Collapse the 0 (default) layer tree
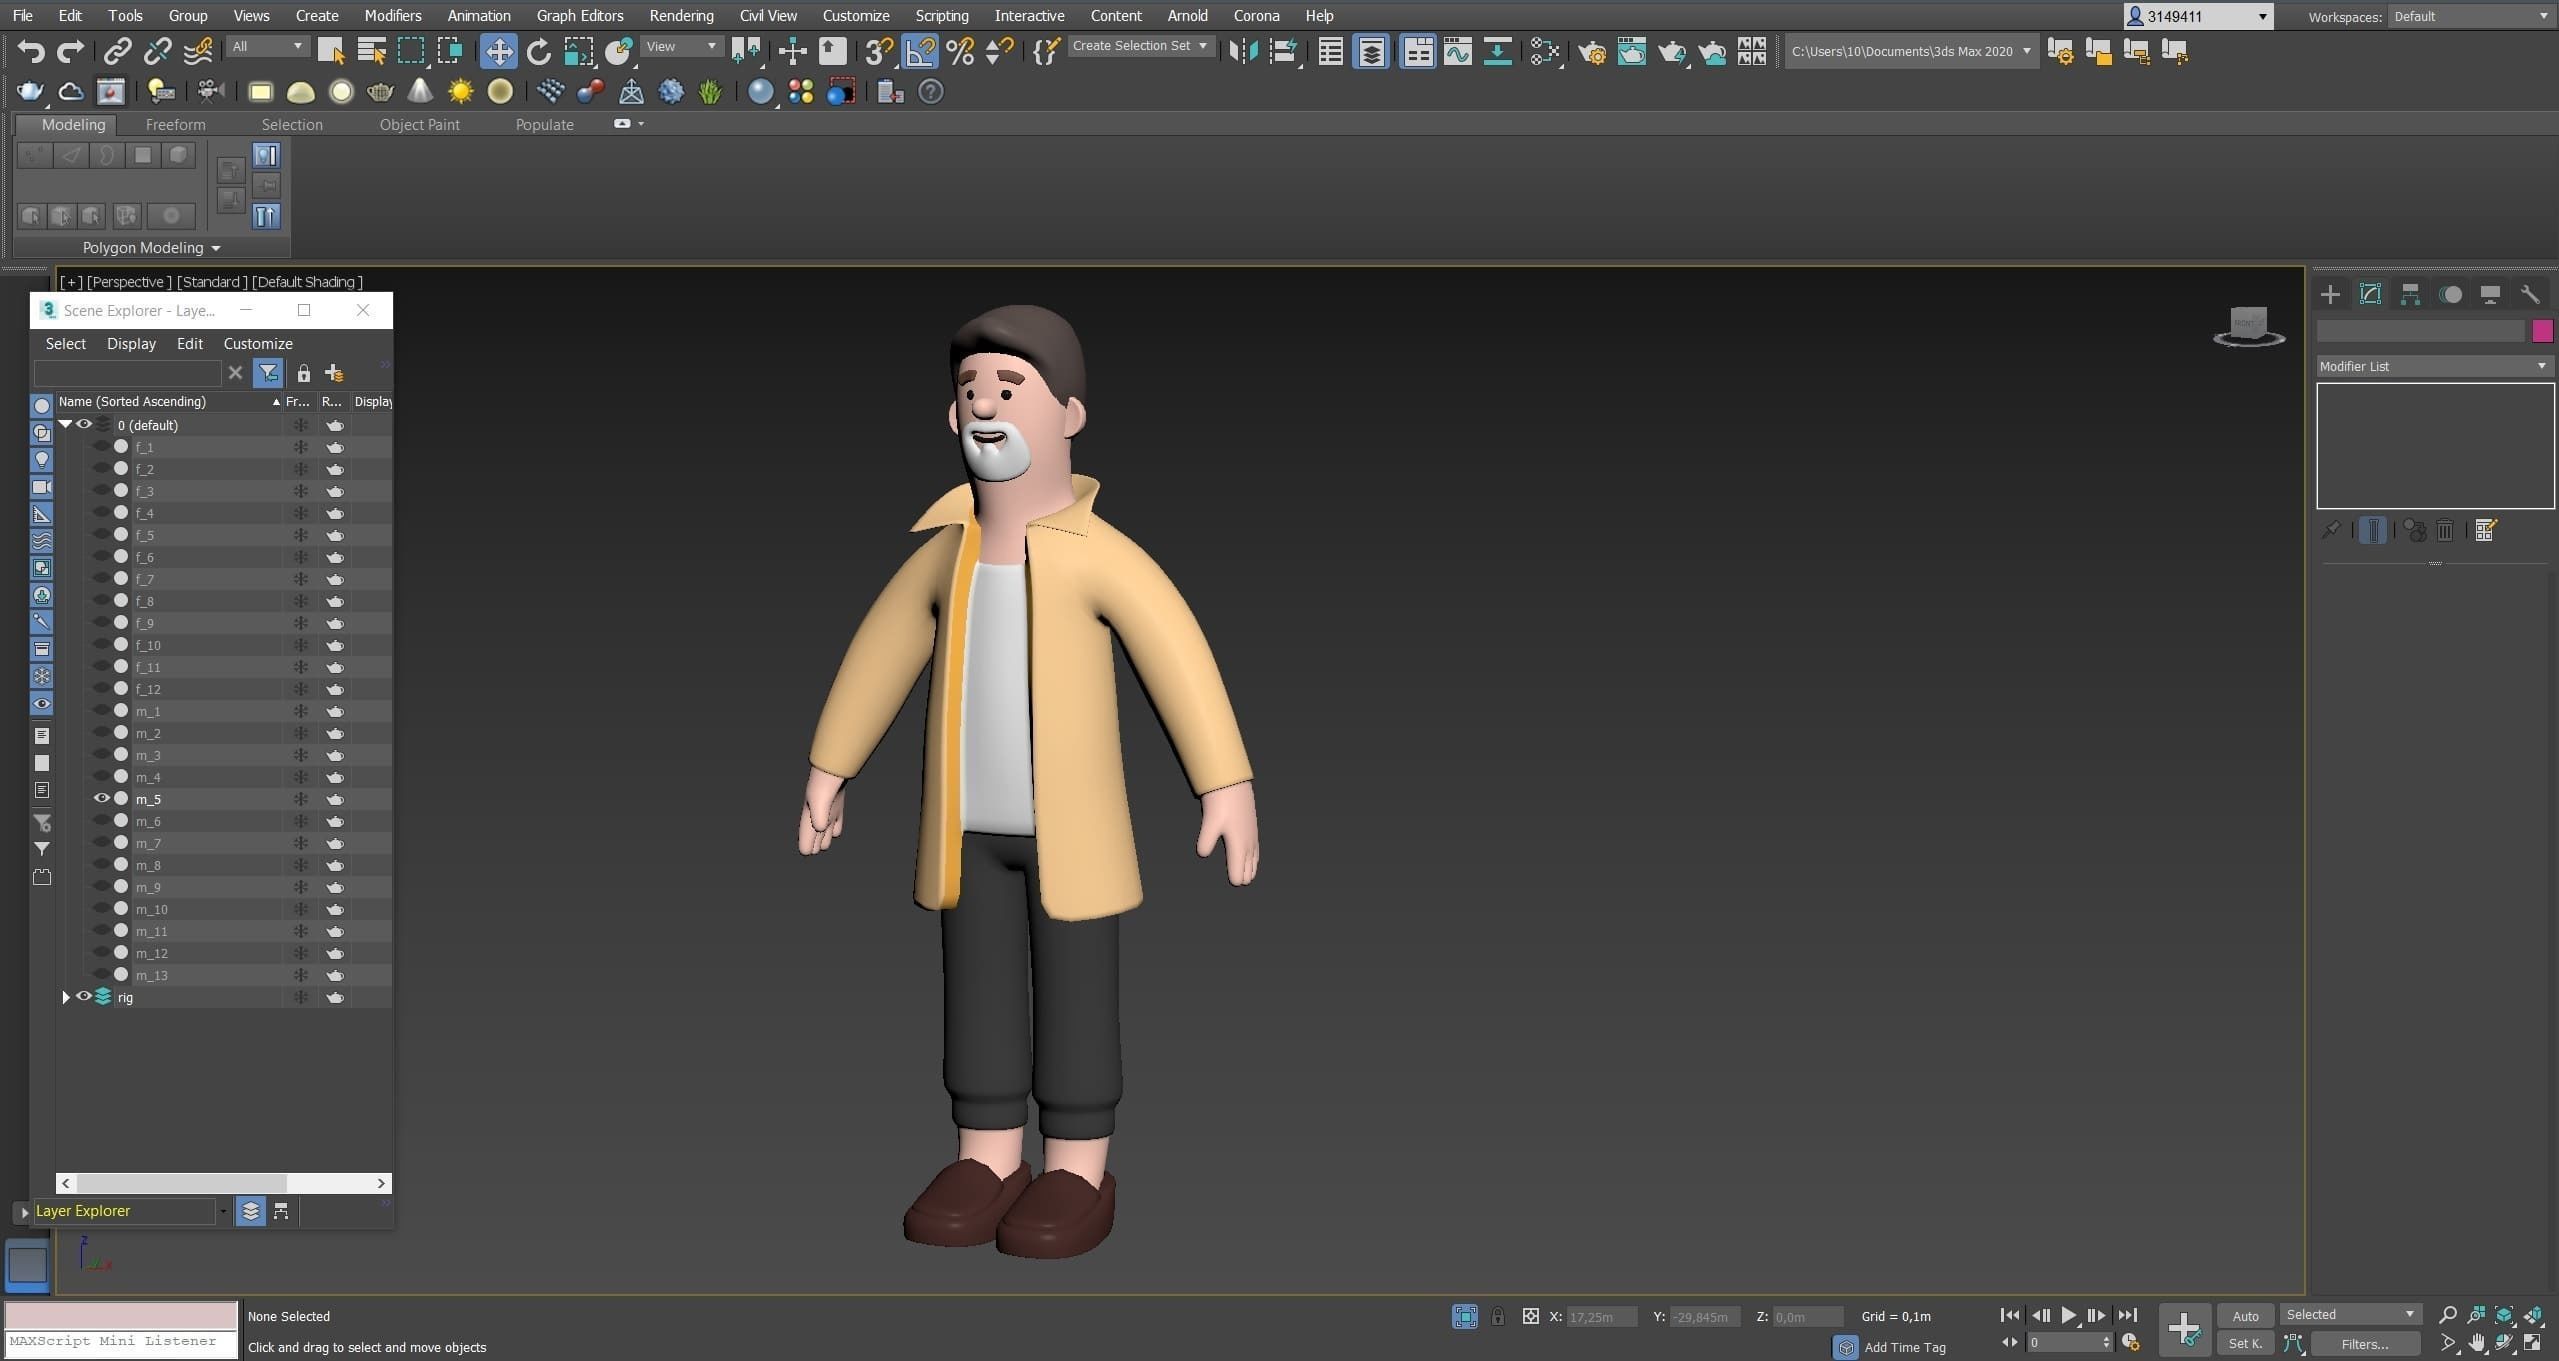The height and width of the screenshot is (1361, 2559). click(65, 424)
